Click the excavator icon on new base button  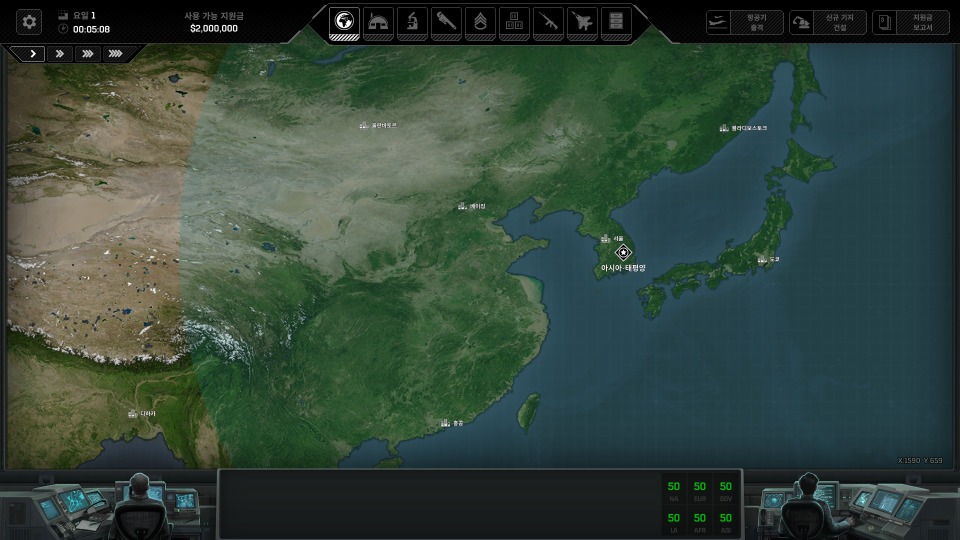(x=801, y=23)
